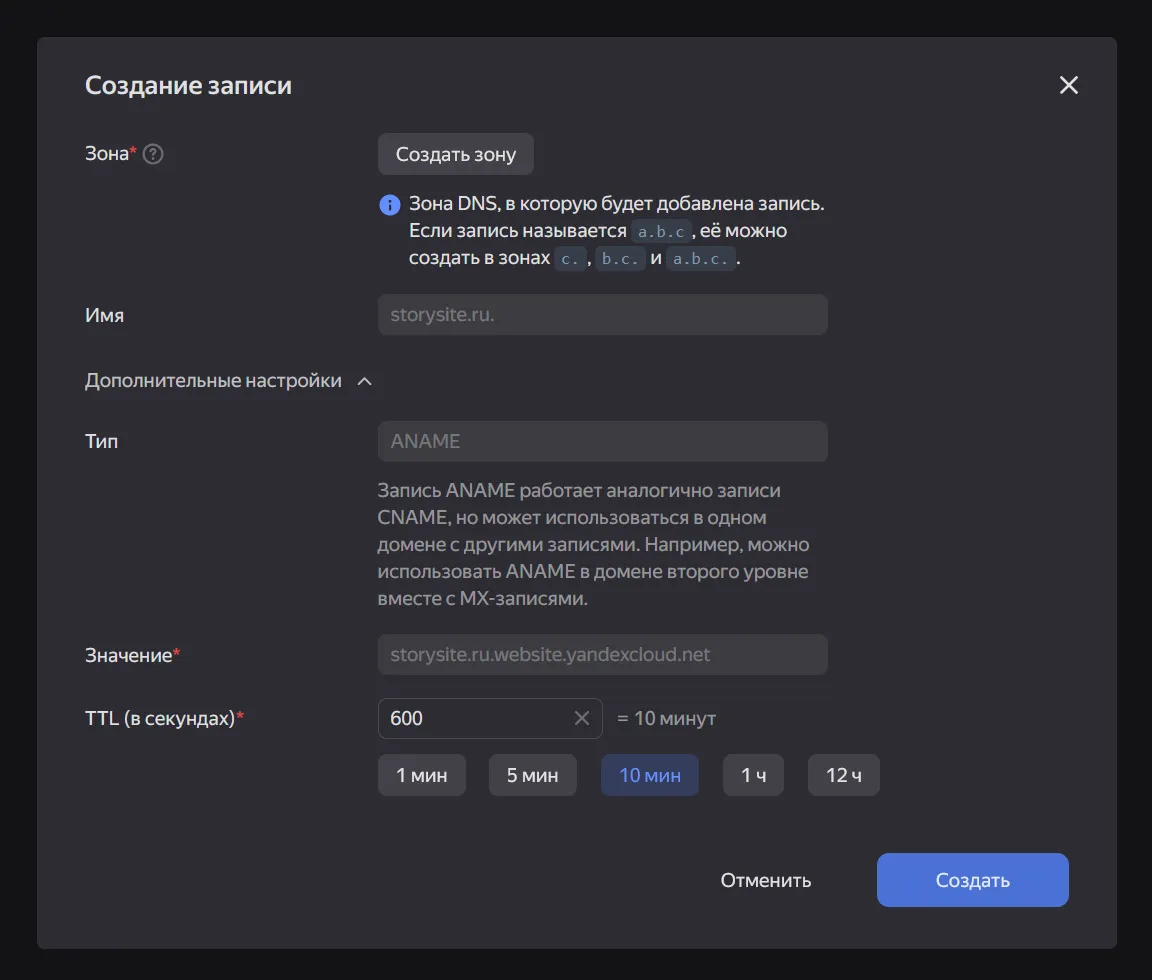Click the TTL seconds field showing 600
The width and height of the screenshot is (1152, 980).
coord(475,718)
